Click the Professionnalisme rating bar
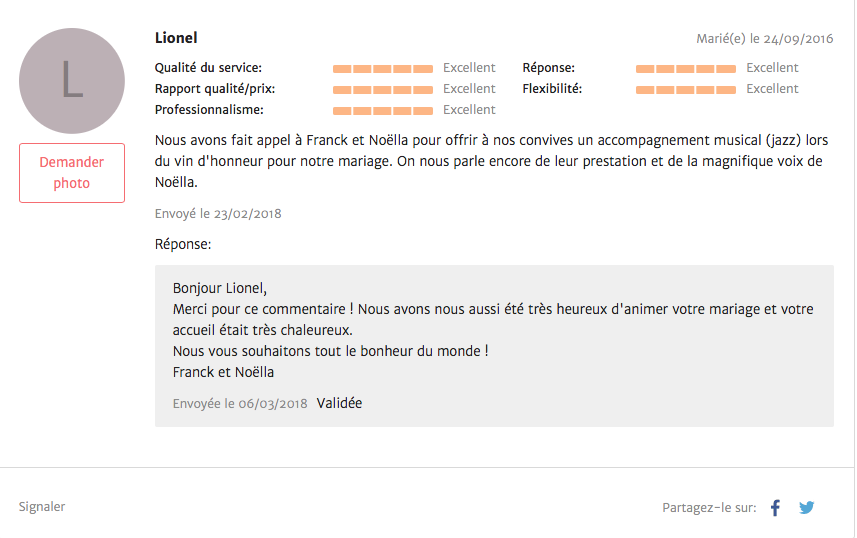 point(383,111)
